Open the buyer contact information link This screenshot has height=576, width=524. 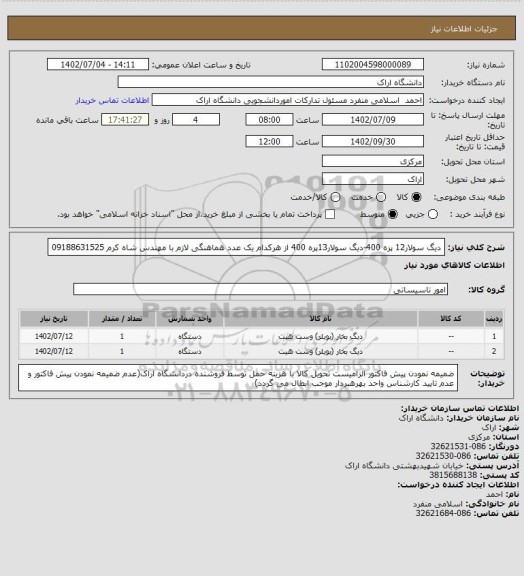pos(112,100)
